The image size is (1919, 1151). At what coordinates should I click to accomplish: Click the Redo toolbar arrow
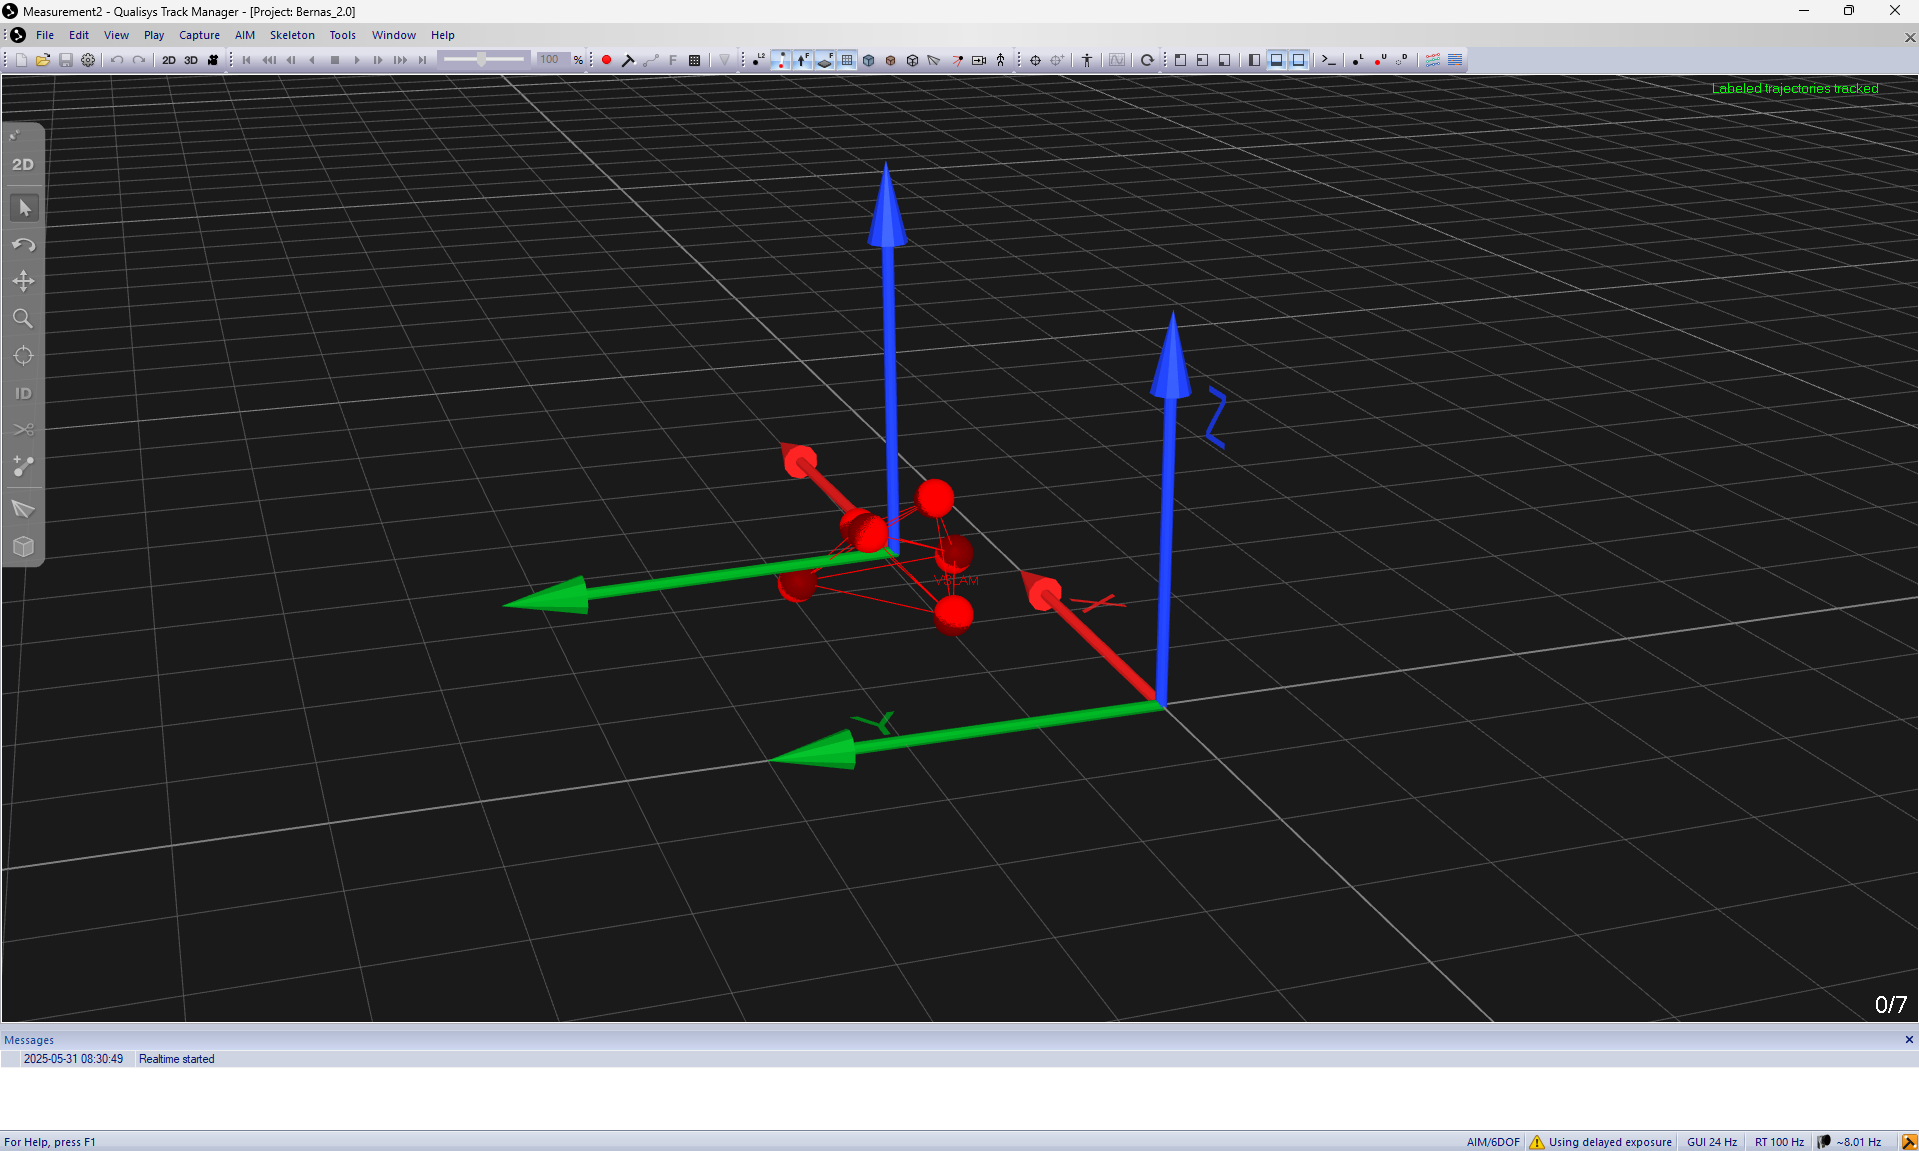pyautogui.click(x=139, y=60)
